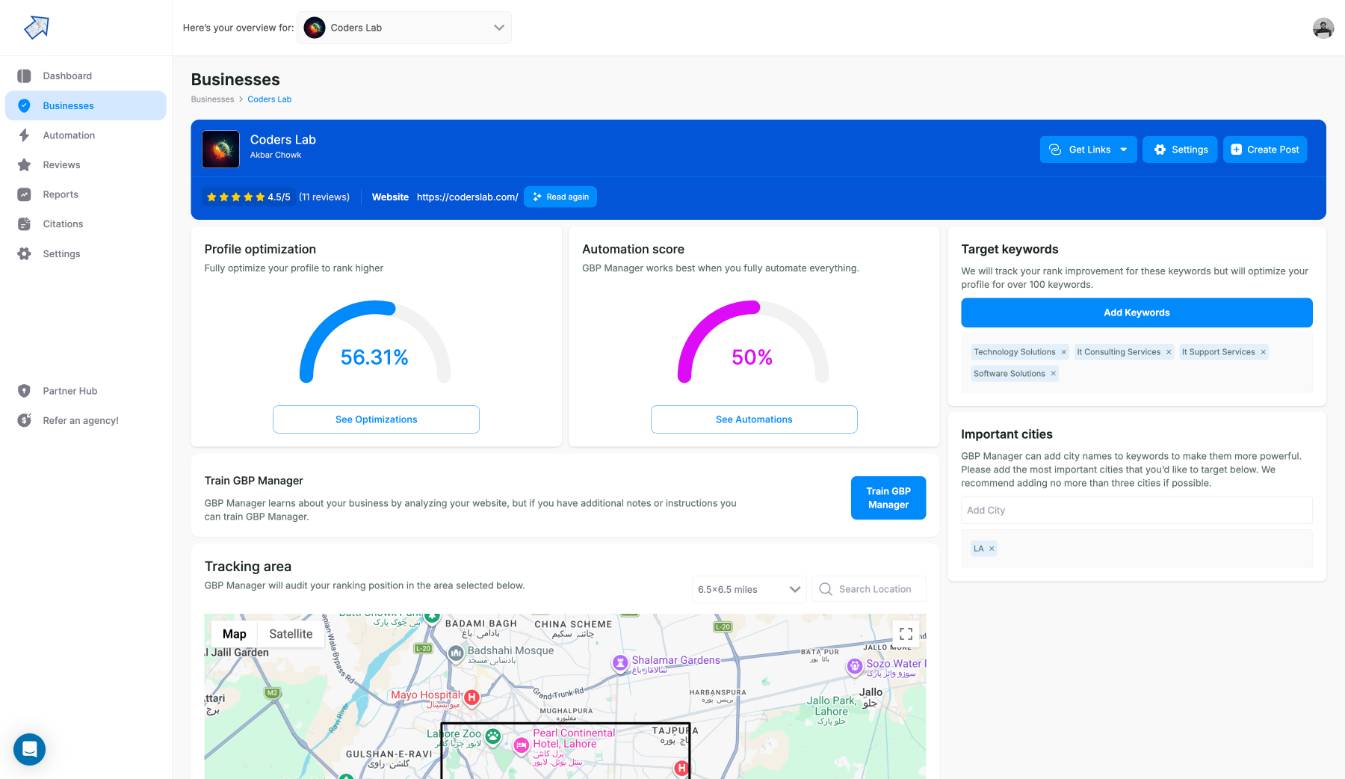Expand the Get Links dropdown

point(1088,150)
